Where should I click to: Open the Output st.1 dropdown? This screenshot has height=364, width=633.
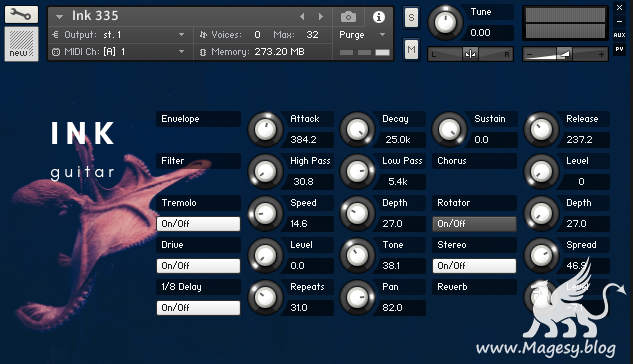tap(181, 35)
